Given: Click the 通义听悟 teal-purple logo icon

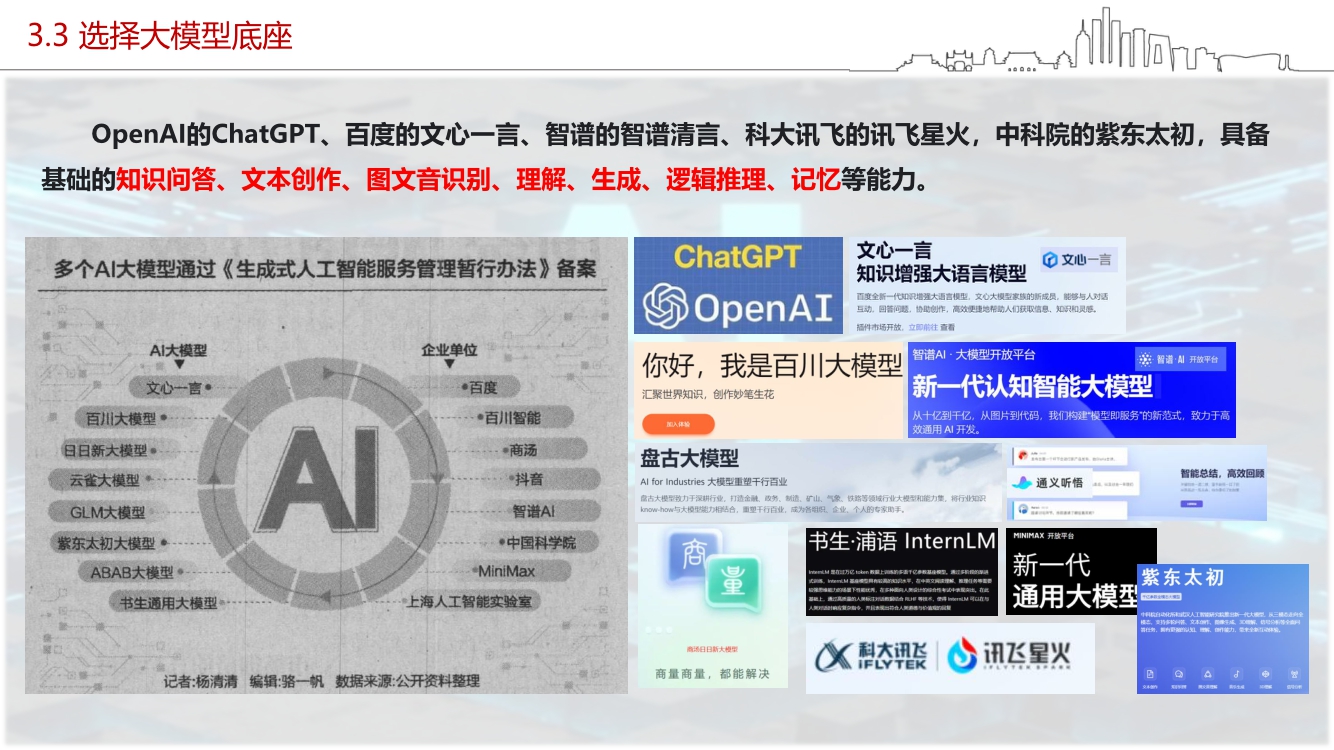Looking at the screenshot, I should (x=1022, y=483).
